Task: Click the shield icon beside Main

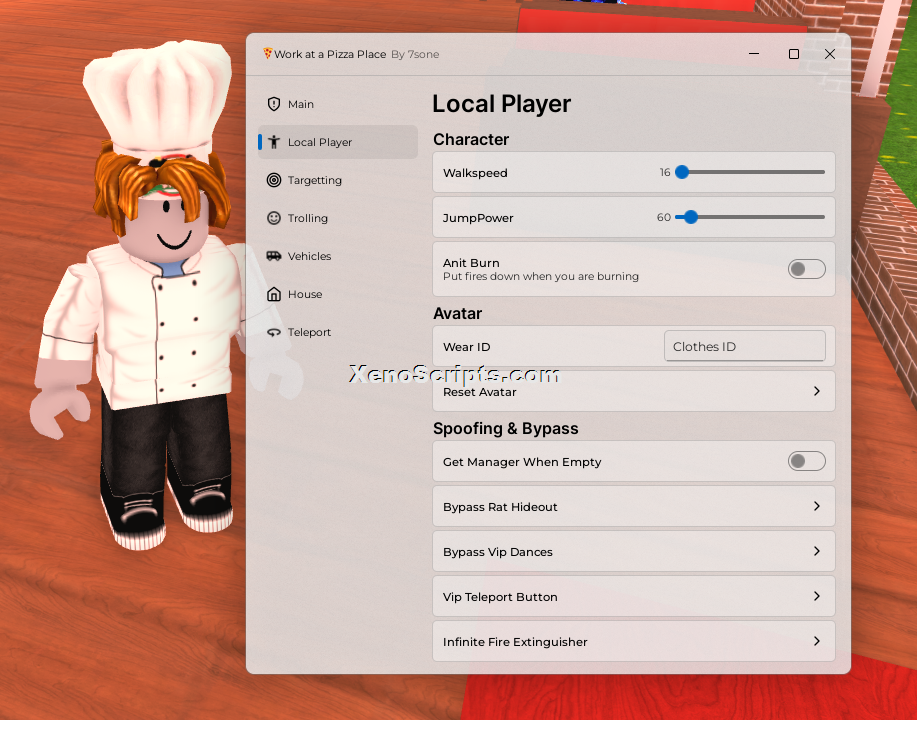Action: click(274, 104)
